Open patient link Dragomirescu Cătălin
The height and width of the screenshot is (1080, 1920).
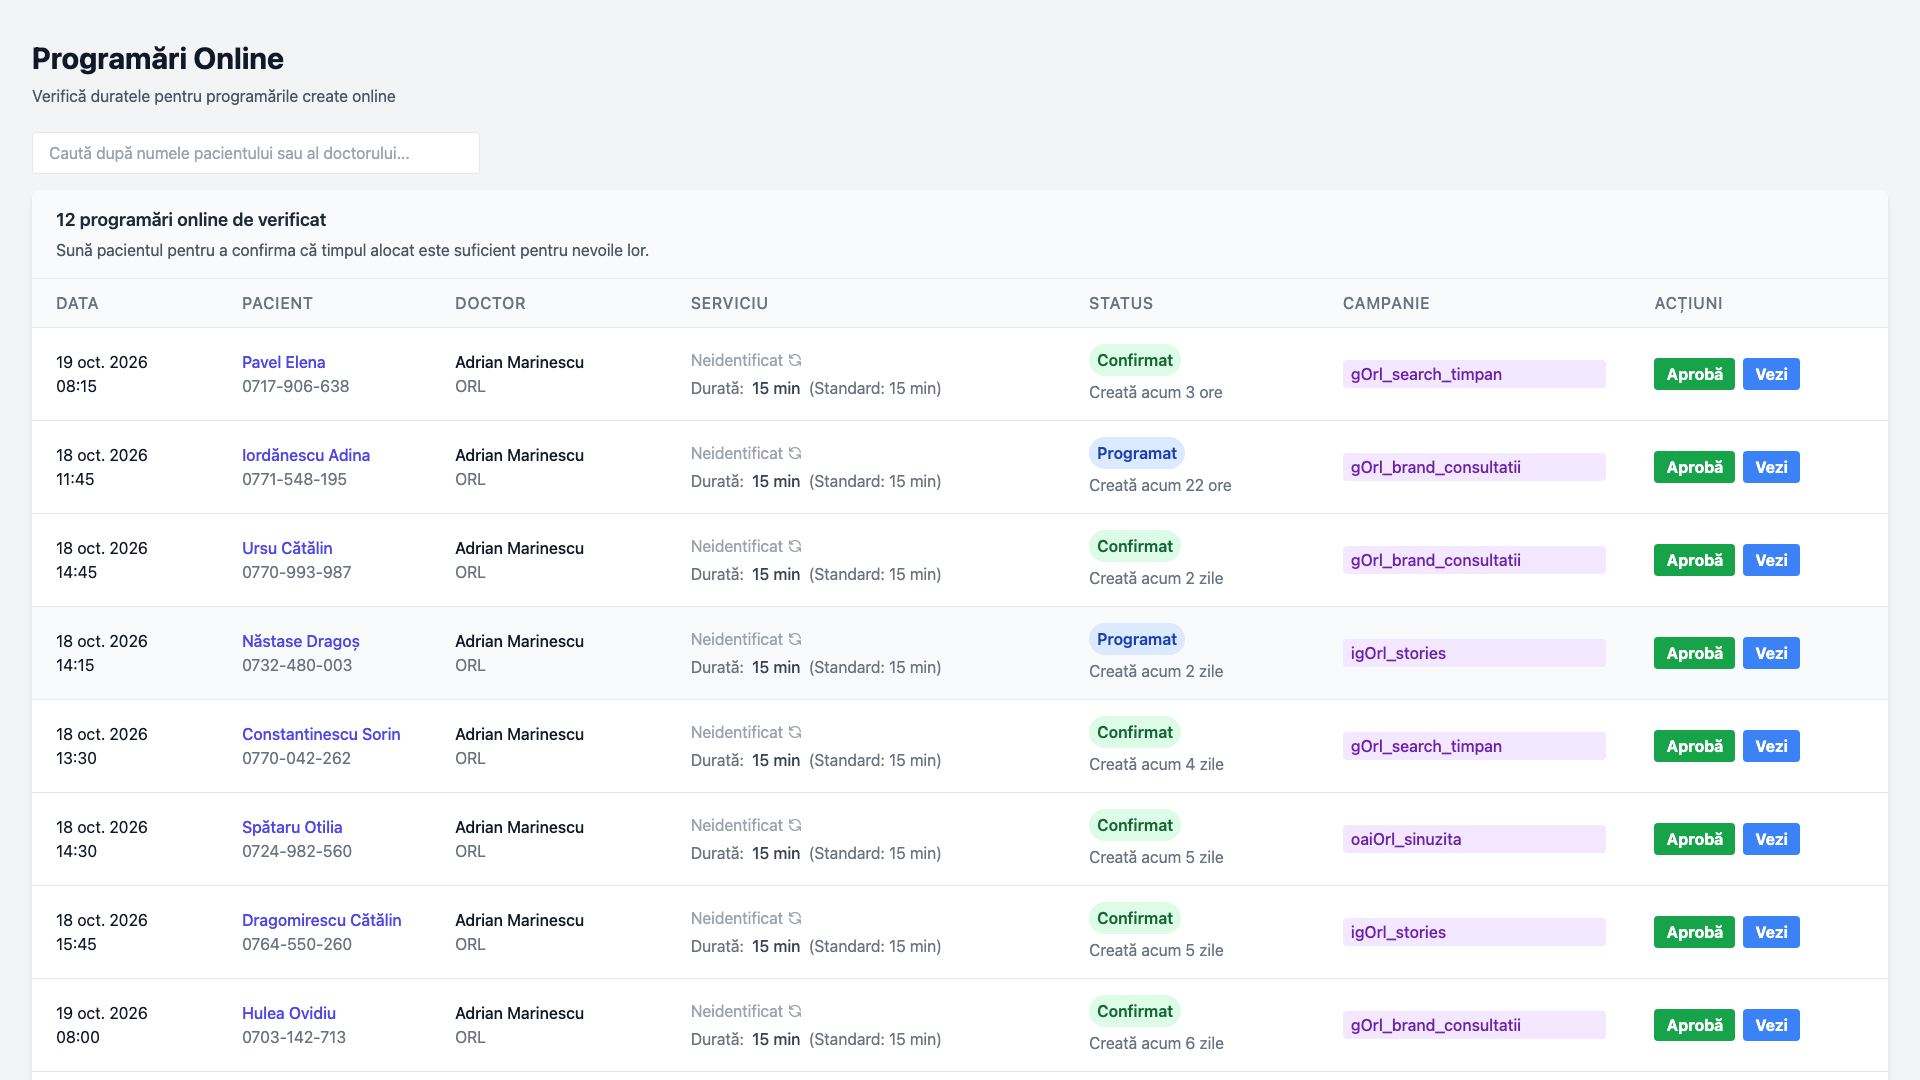[x=322, y=920]
